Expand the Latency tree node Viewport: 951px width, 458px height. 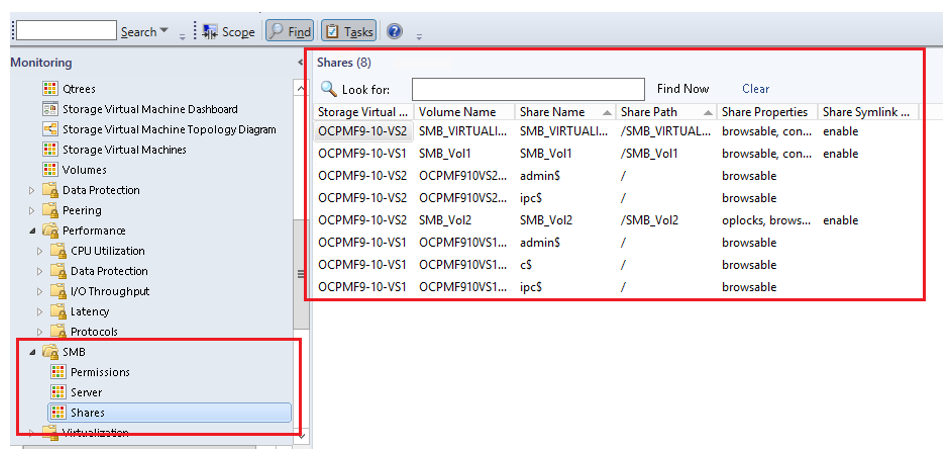[x=40, y=312]
